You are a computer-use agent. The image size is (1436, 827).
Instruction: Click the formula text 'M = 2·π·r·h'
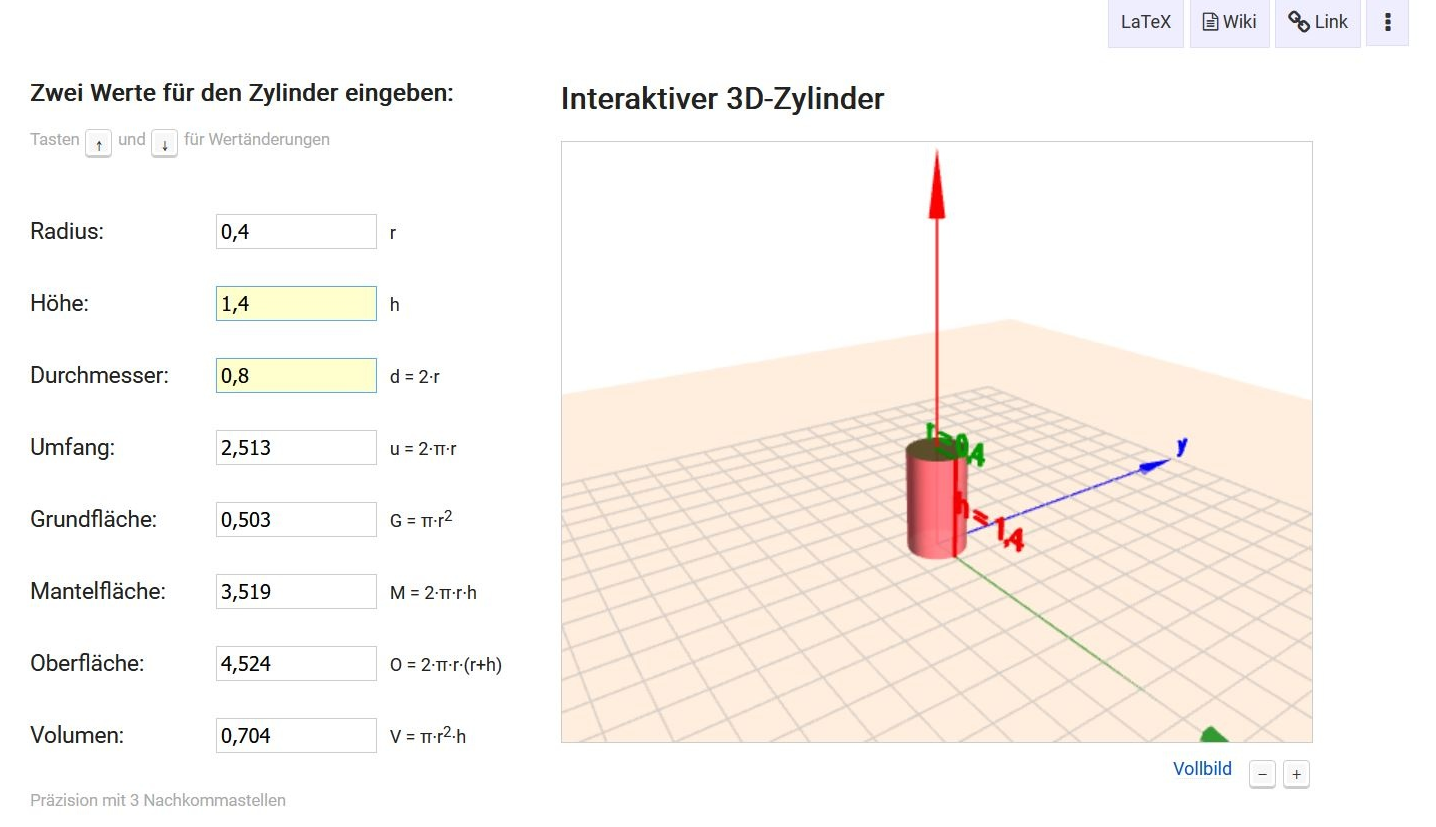[x=433, y=593]
